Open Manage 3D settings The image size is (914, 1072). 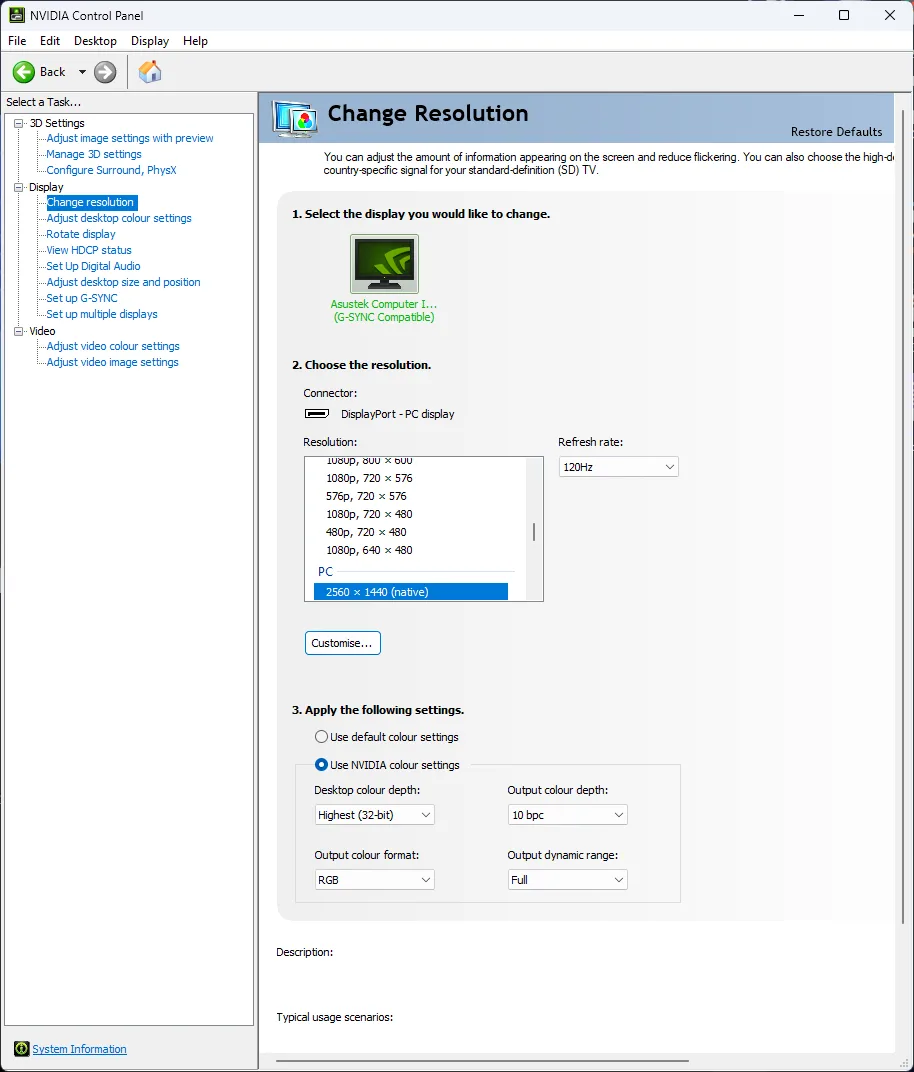(x=94, y=154)
